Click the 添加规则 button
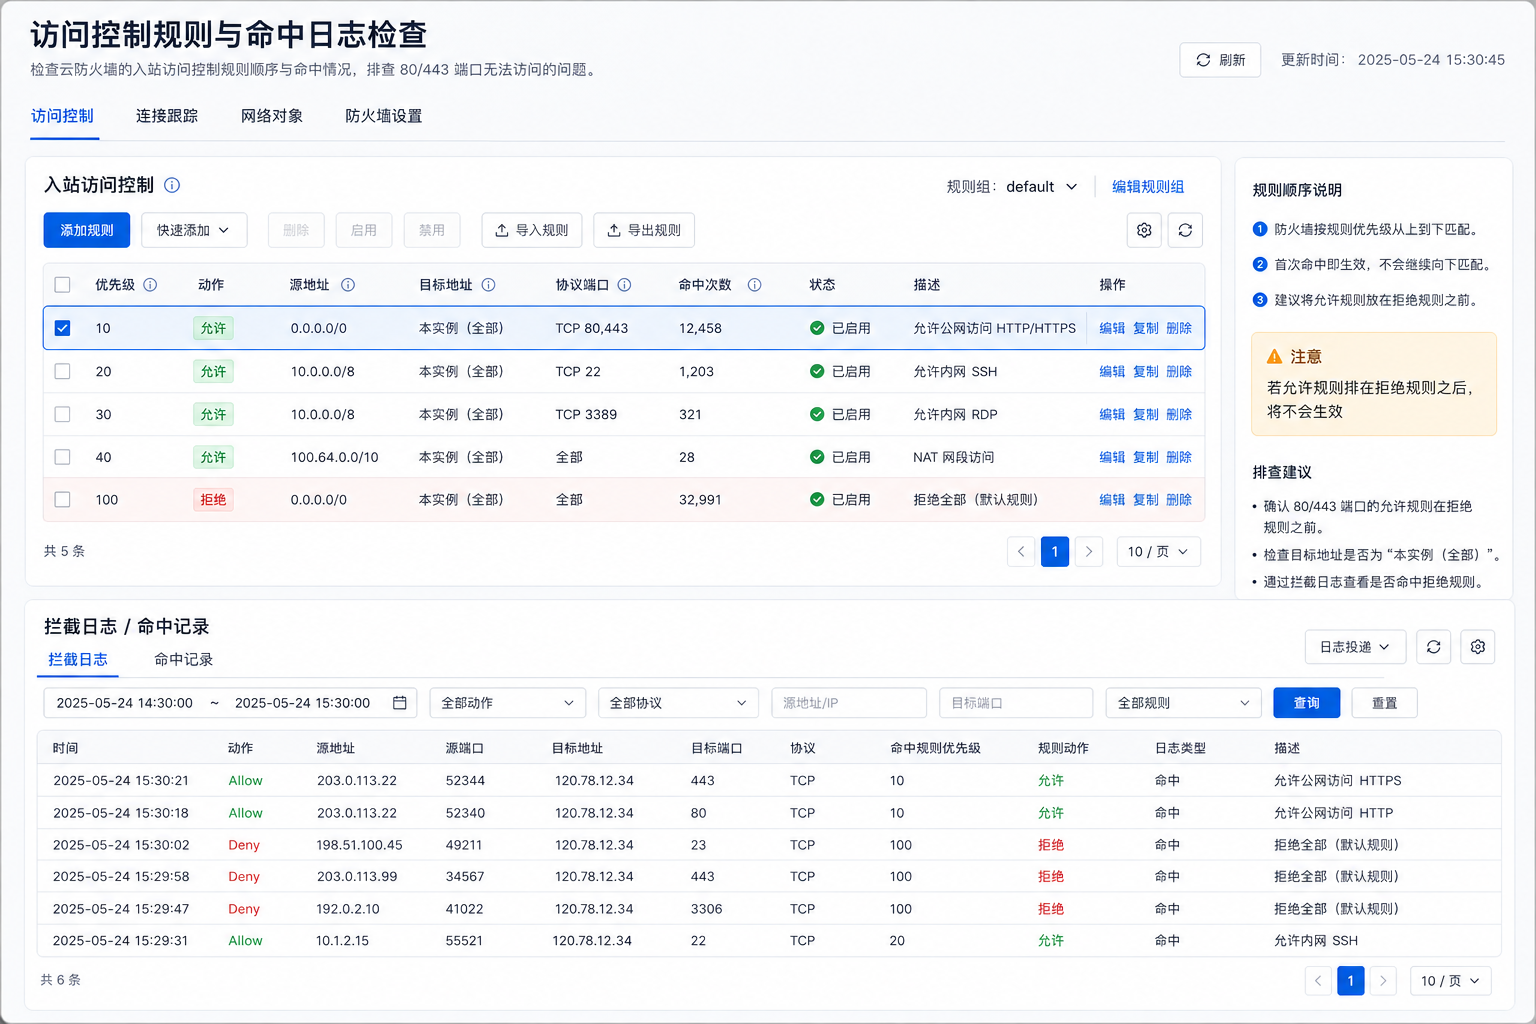The height and width of the screenshot is (1024, 1536). 87,230
